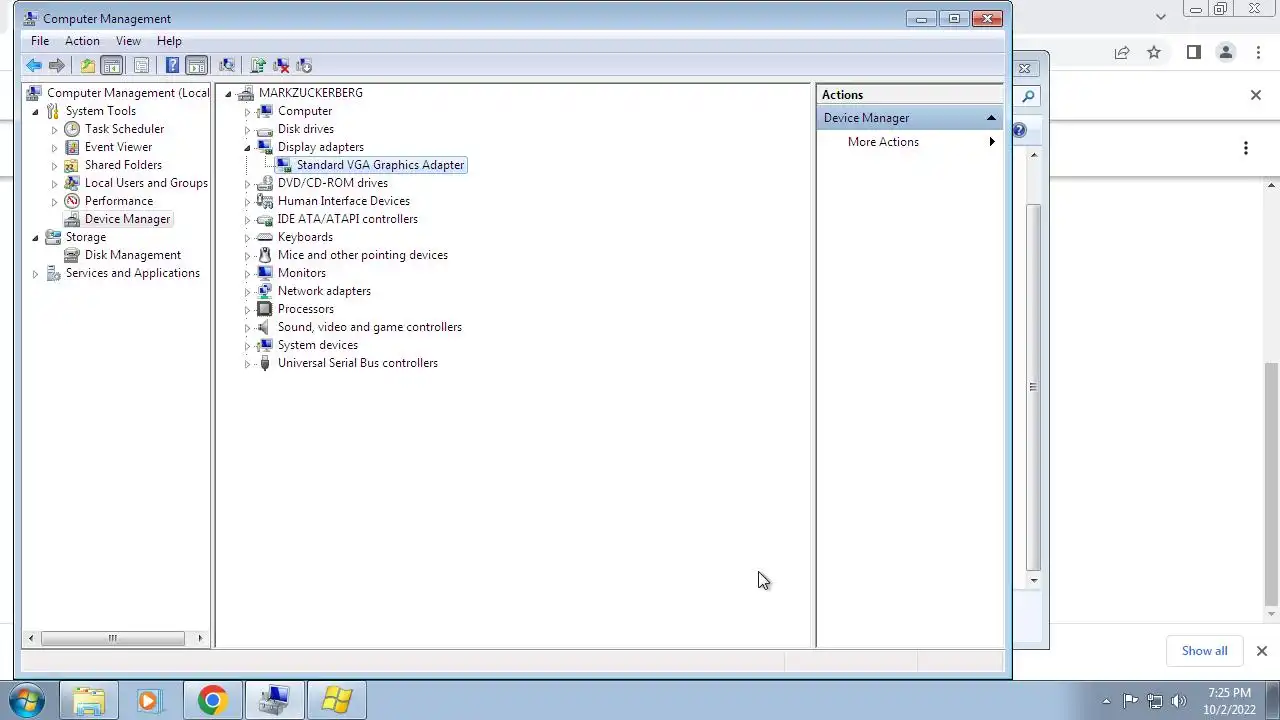Expand the Task Scheduler node
The height and width of the screenshot is (720, 1280).
55,129
